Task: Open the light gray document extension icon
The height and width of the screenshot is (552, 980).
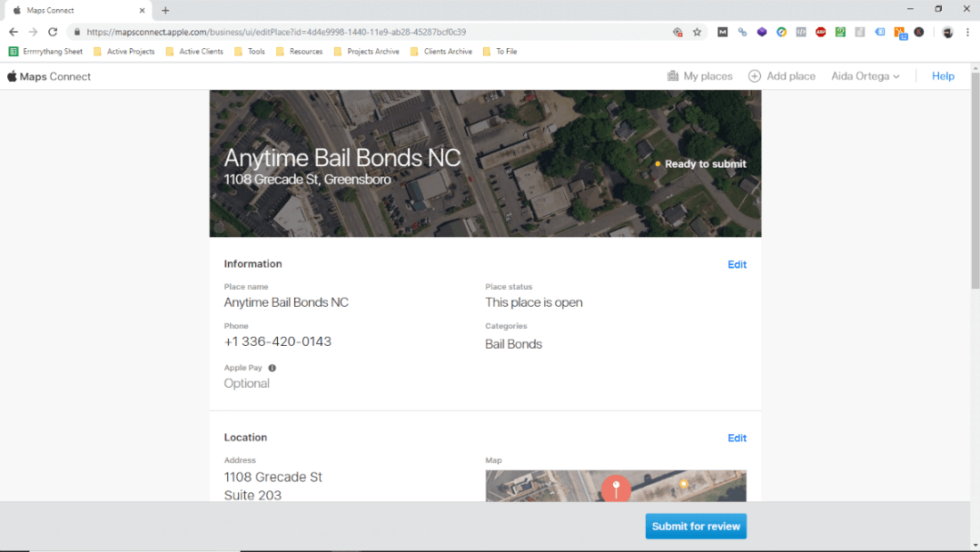Action: click(x=860, y=32)
